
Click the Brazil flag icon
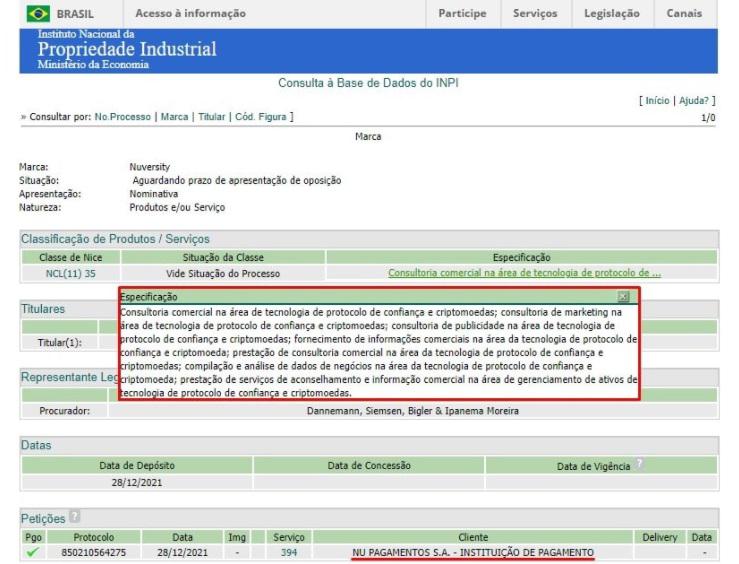pyautogui.click(x=38, y=14)
